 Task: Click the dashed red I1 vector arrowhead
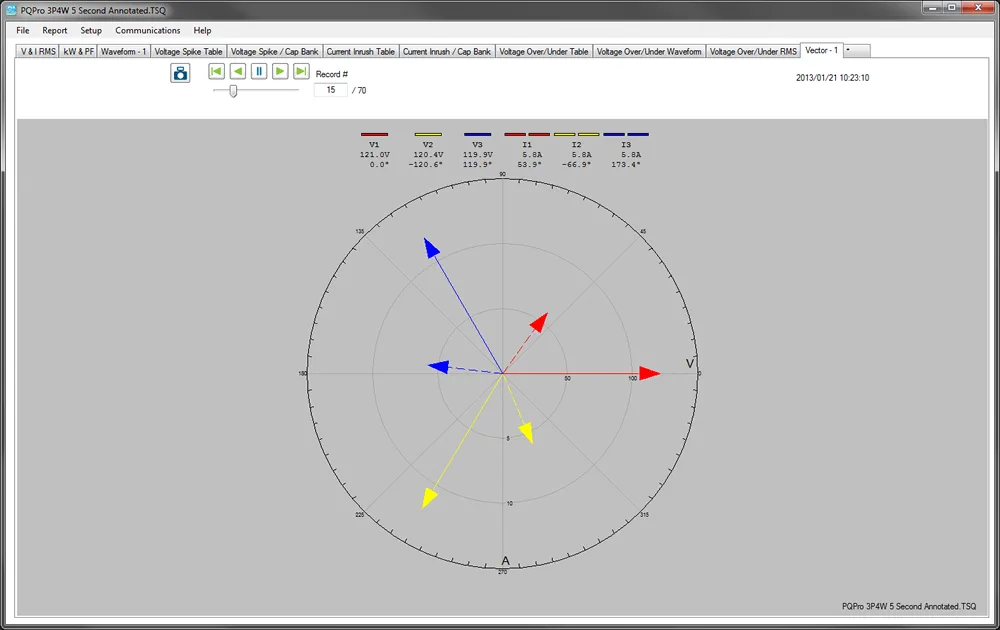539,322
